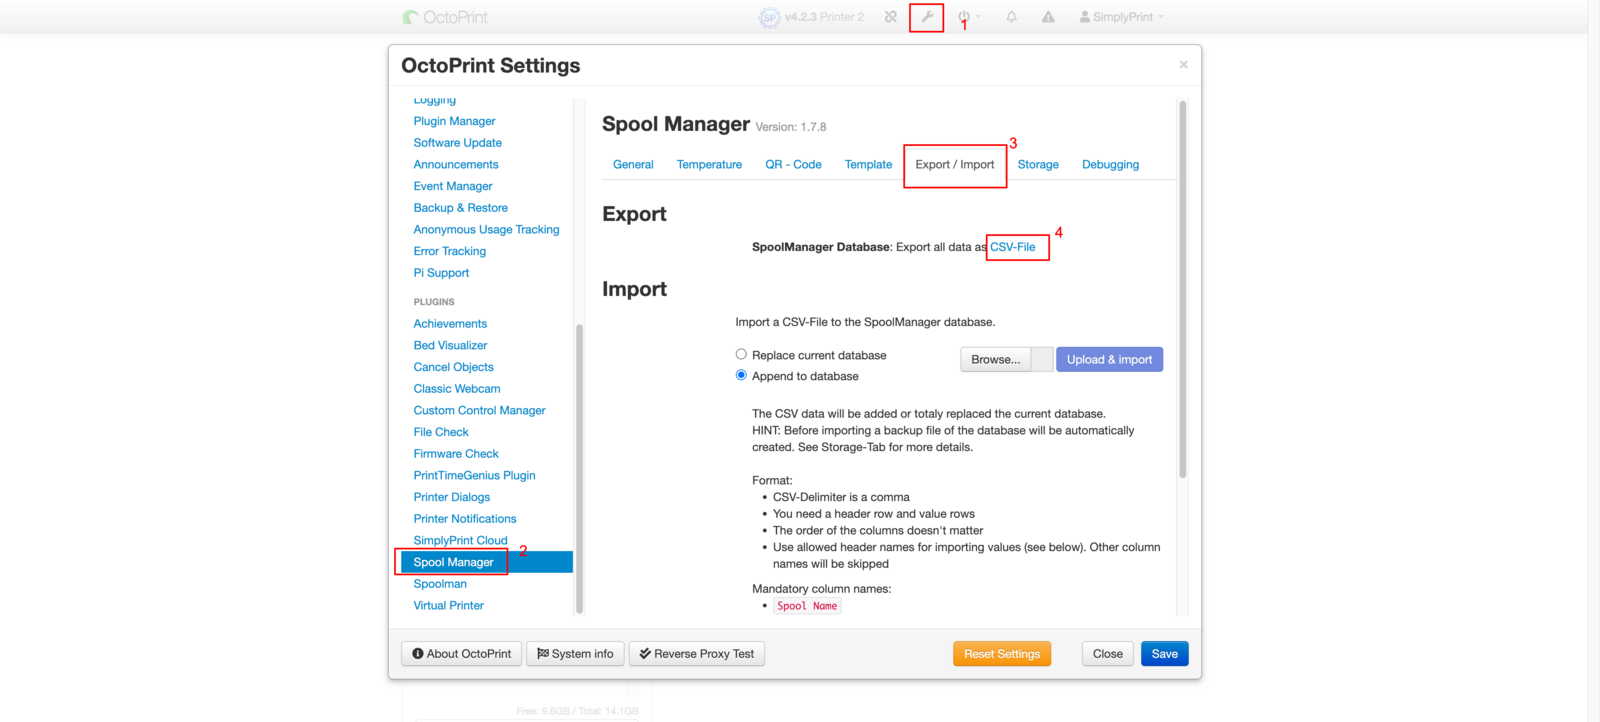Open the Template tab
1600x722 pixels.
pyautogui.click(x=868, y=165)
